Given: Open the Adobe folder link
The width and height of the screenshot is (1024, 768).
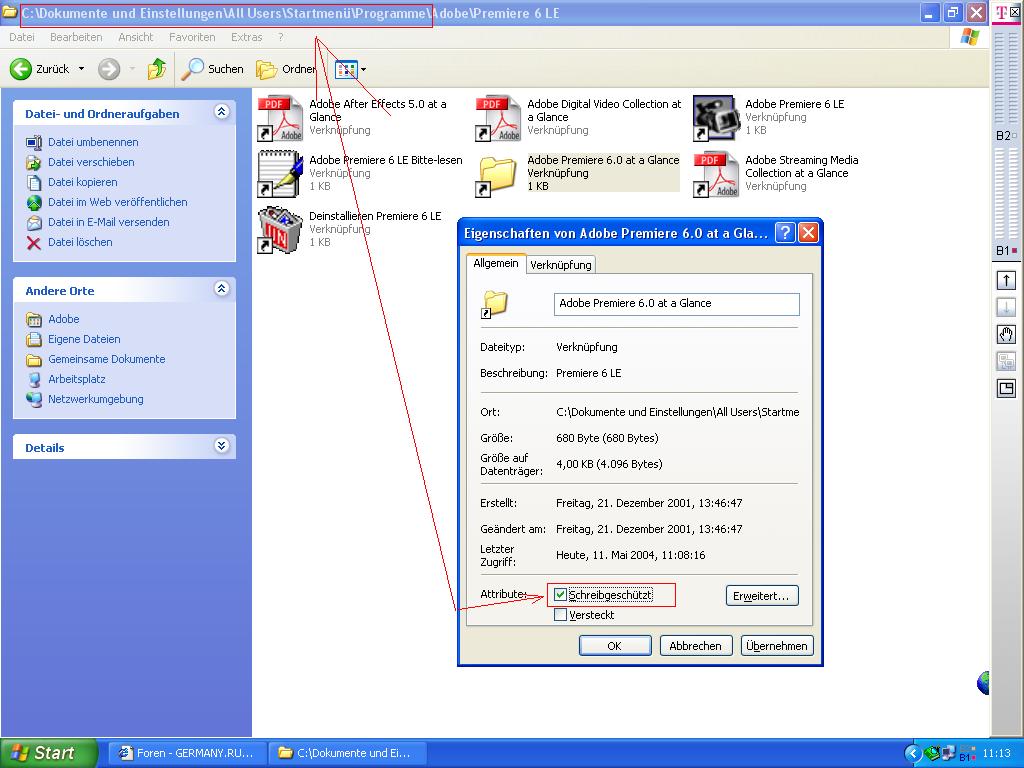Looking at the screenshot, I should [x=64, y=319].
